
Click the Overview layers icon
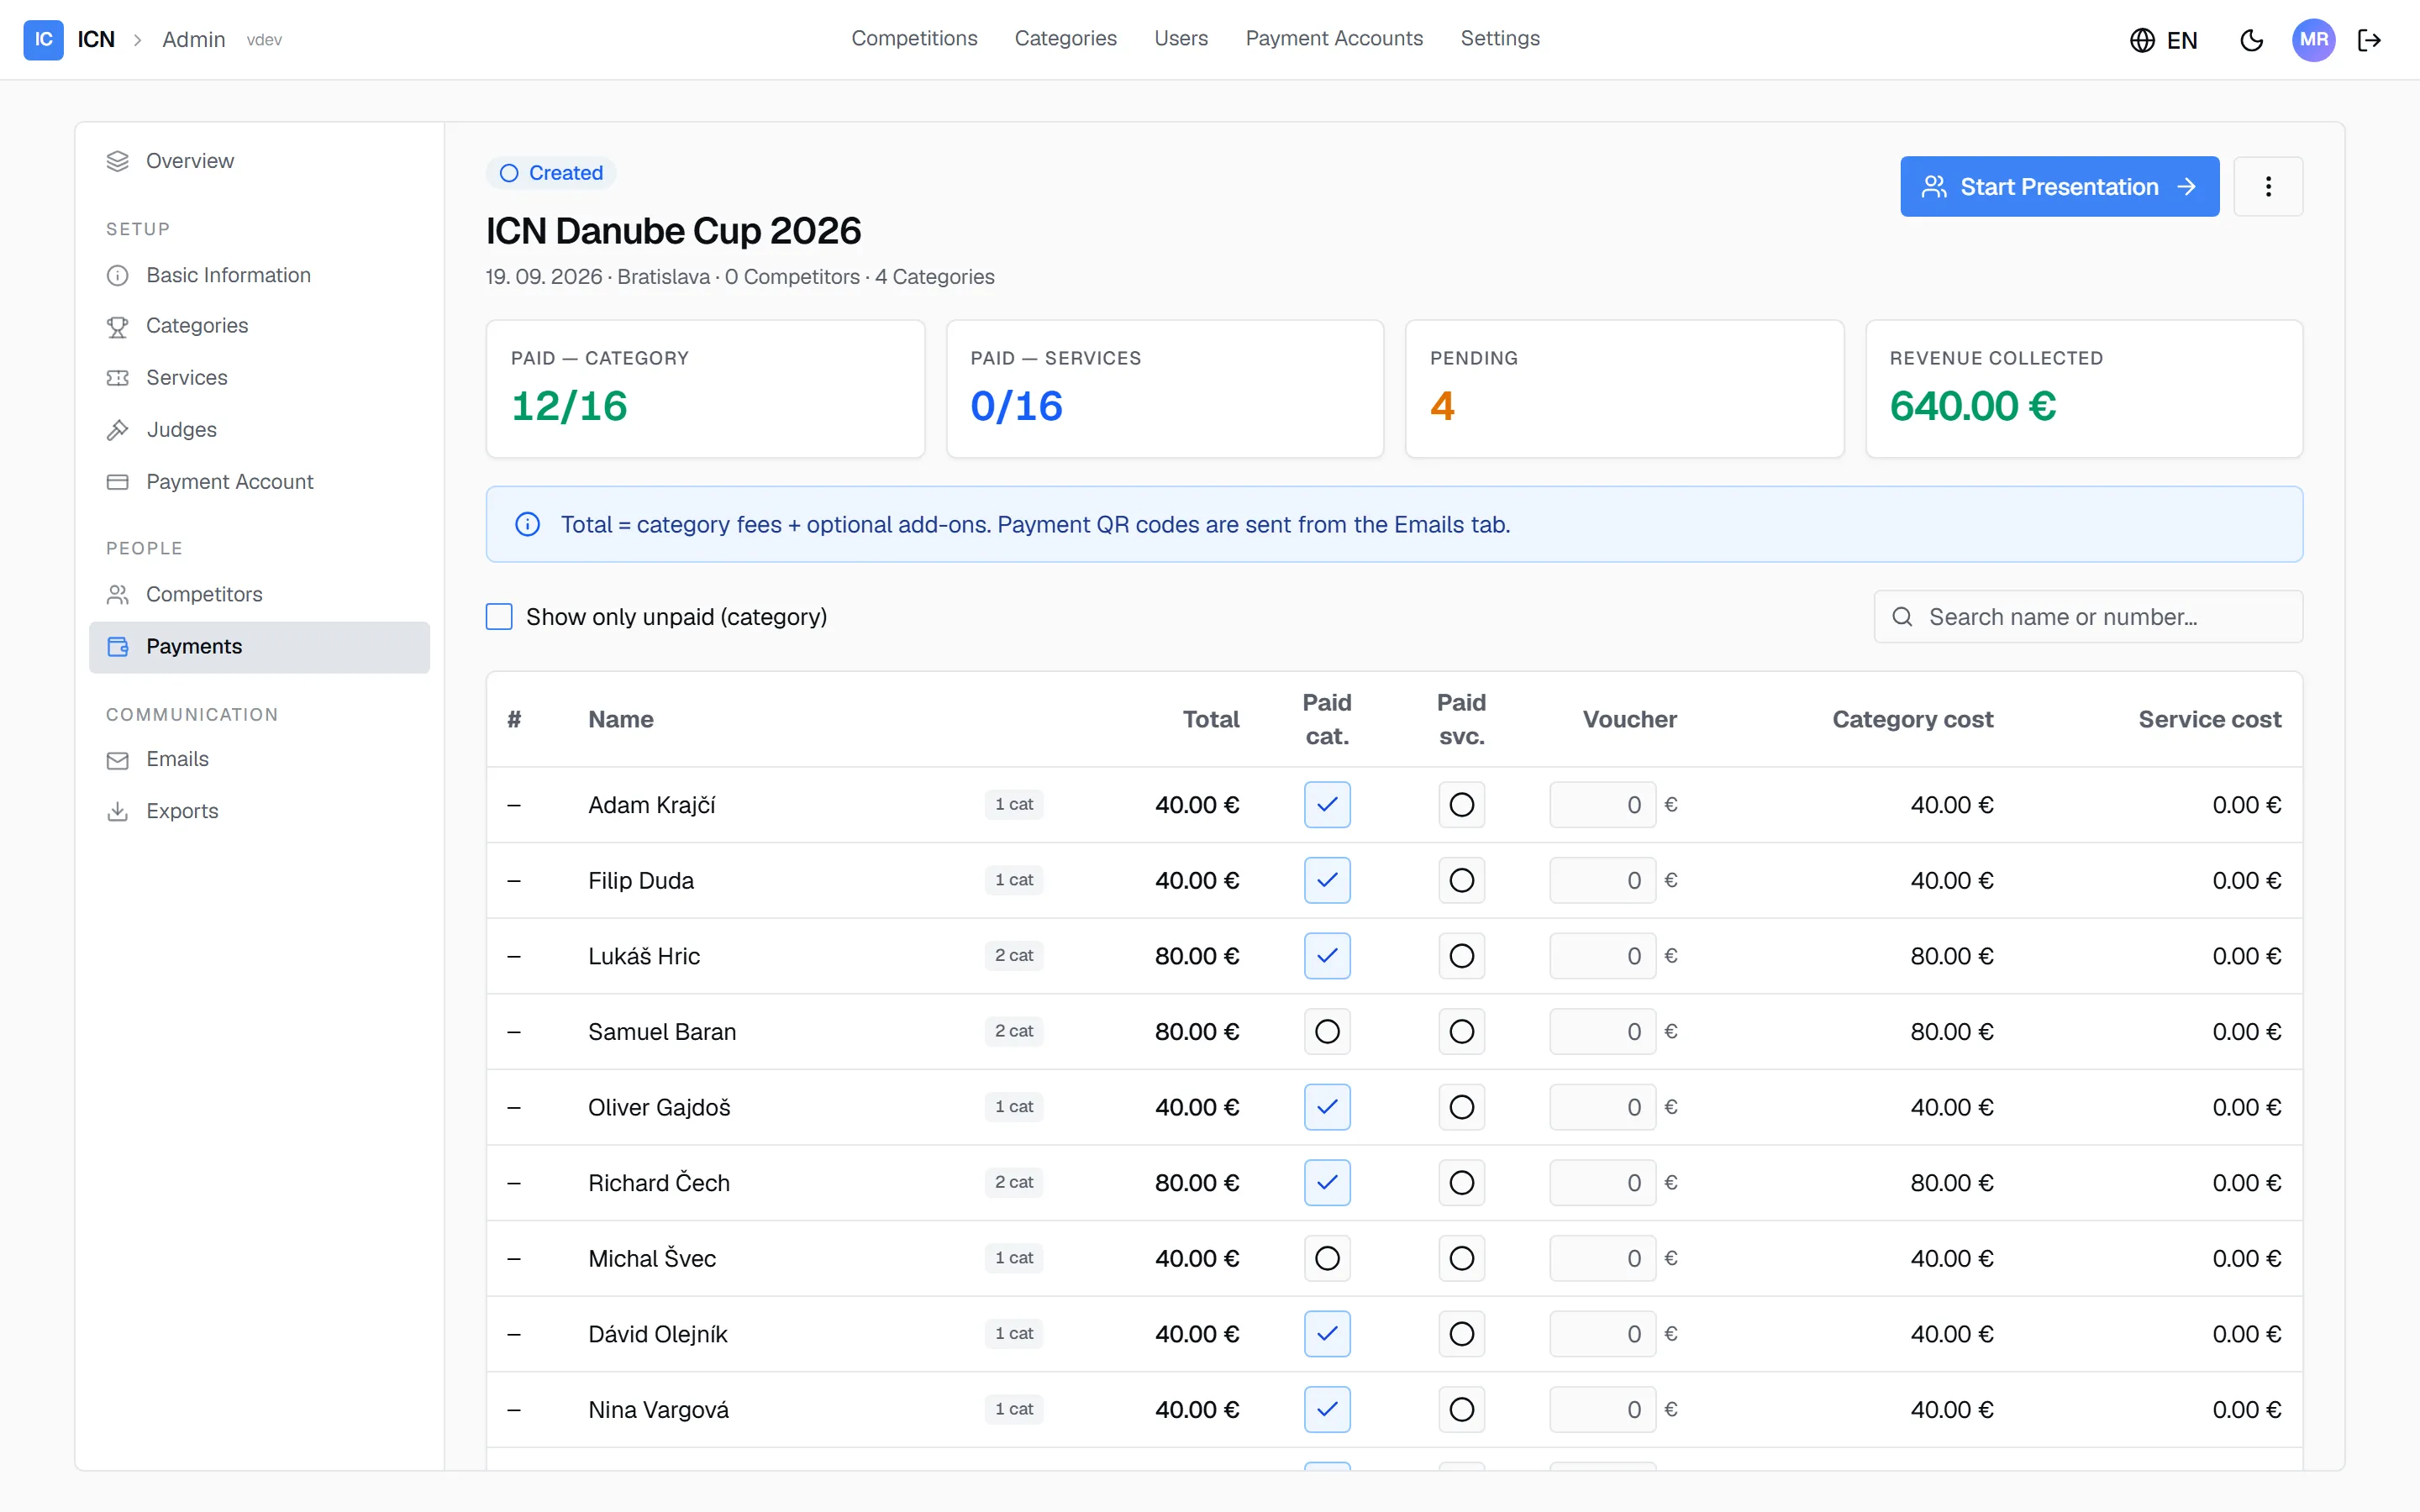pos(118,161)
